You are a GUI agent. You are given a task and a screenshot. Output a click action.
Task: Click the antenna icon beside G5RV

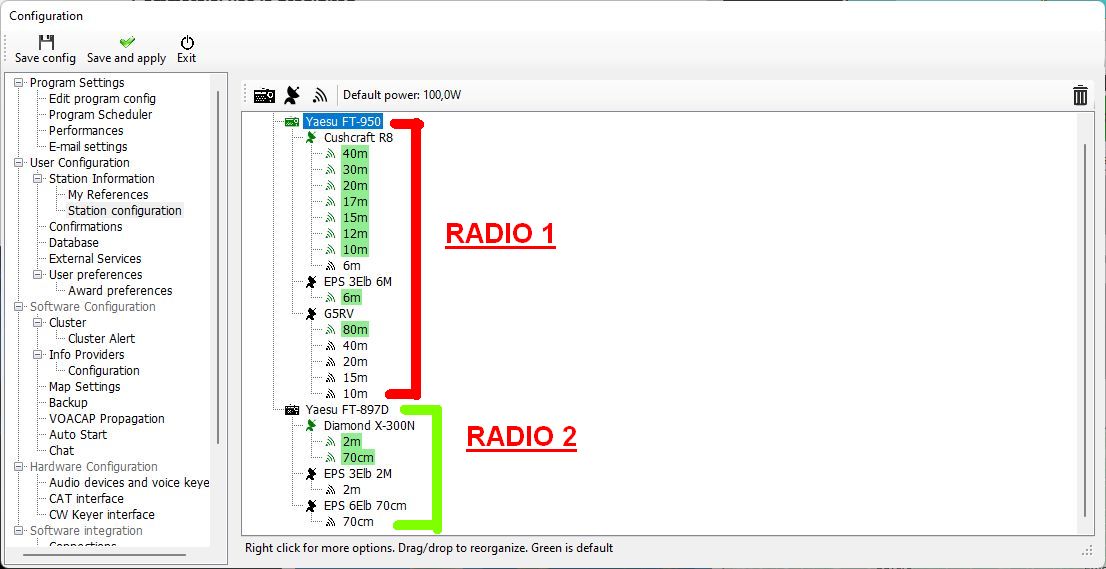(310, 314)
